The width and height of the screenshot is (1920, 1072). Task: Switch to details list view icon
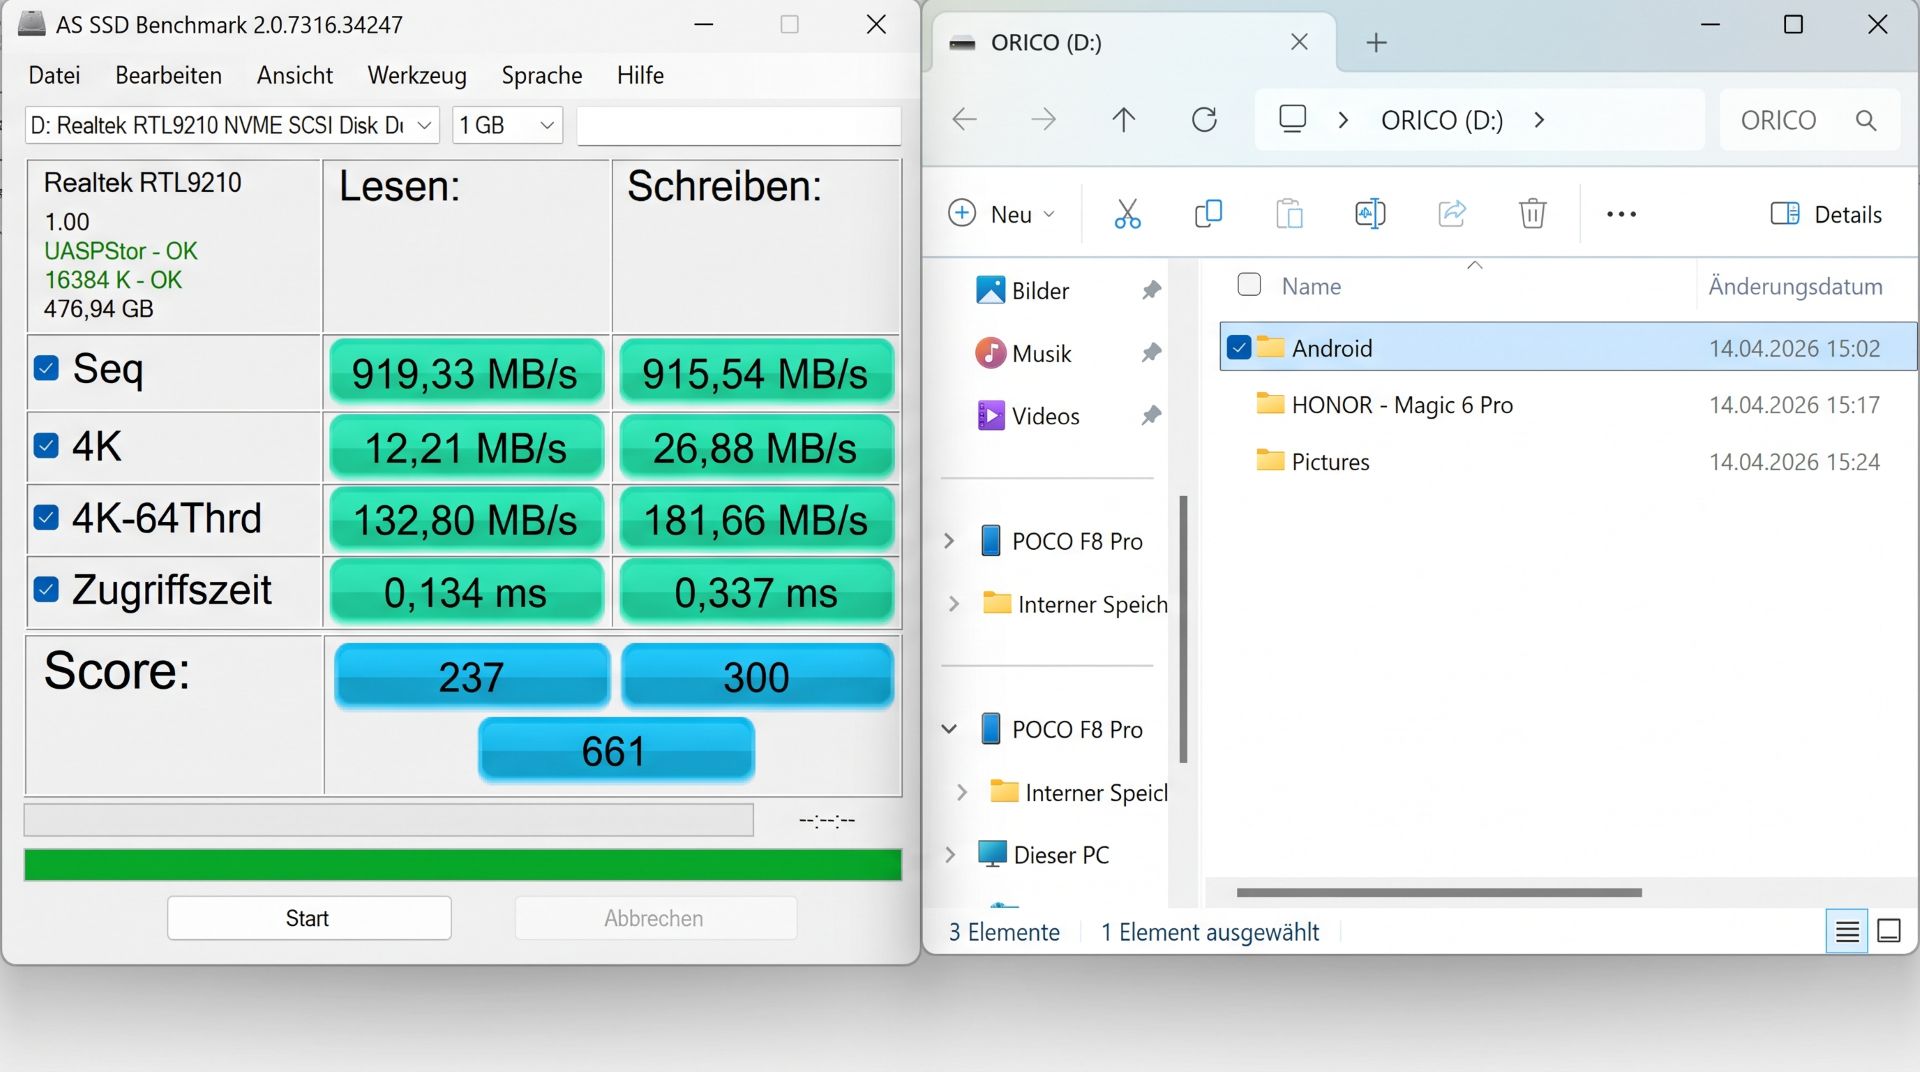(x=1847, y=932)
